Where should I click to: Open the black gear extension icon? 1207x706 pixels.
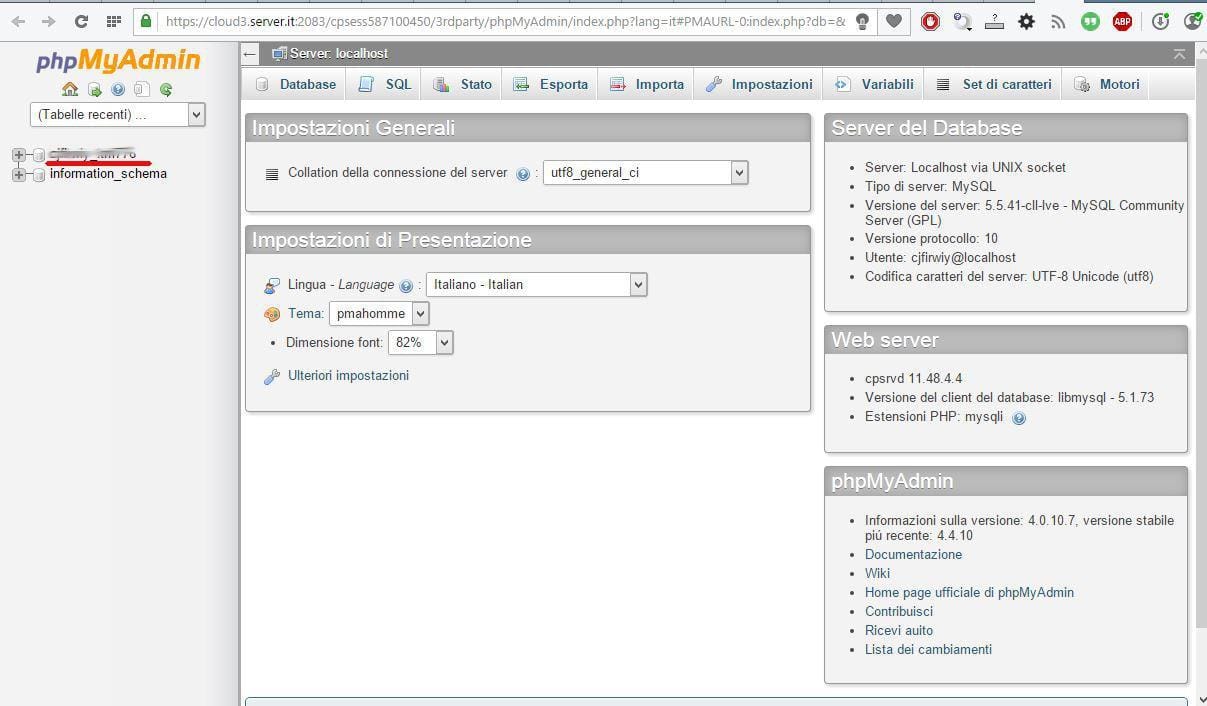[1026, 21]
